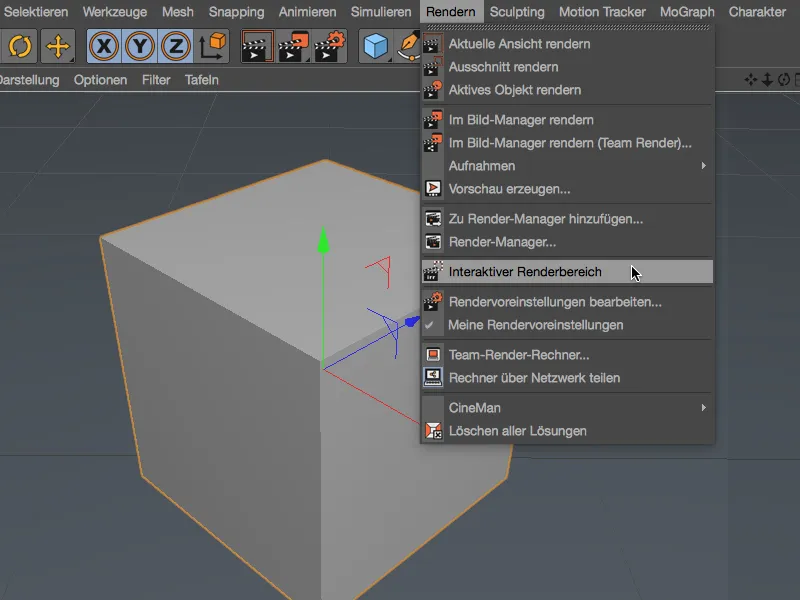800x600 pixels.
Task: Click the viewport pan navigation icon
Action: pos(751,80)
